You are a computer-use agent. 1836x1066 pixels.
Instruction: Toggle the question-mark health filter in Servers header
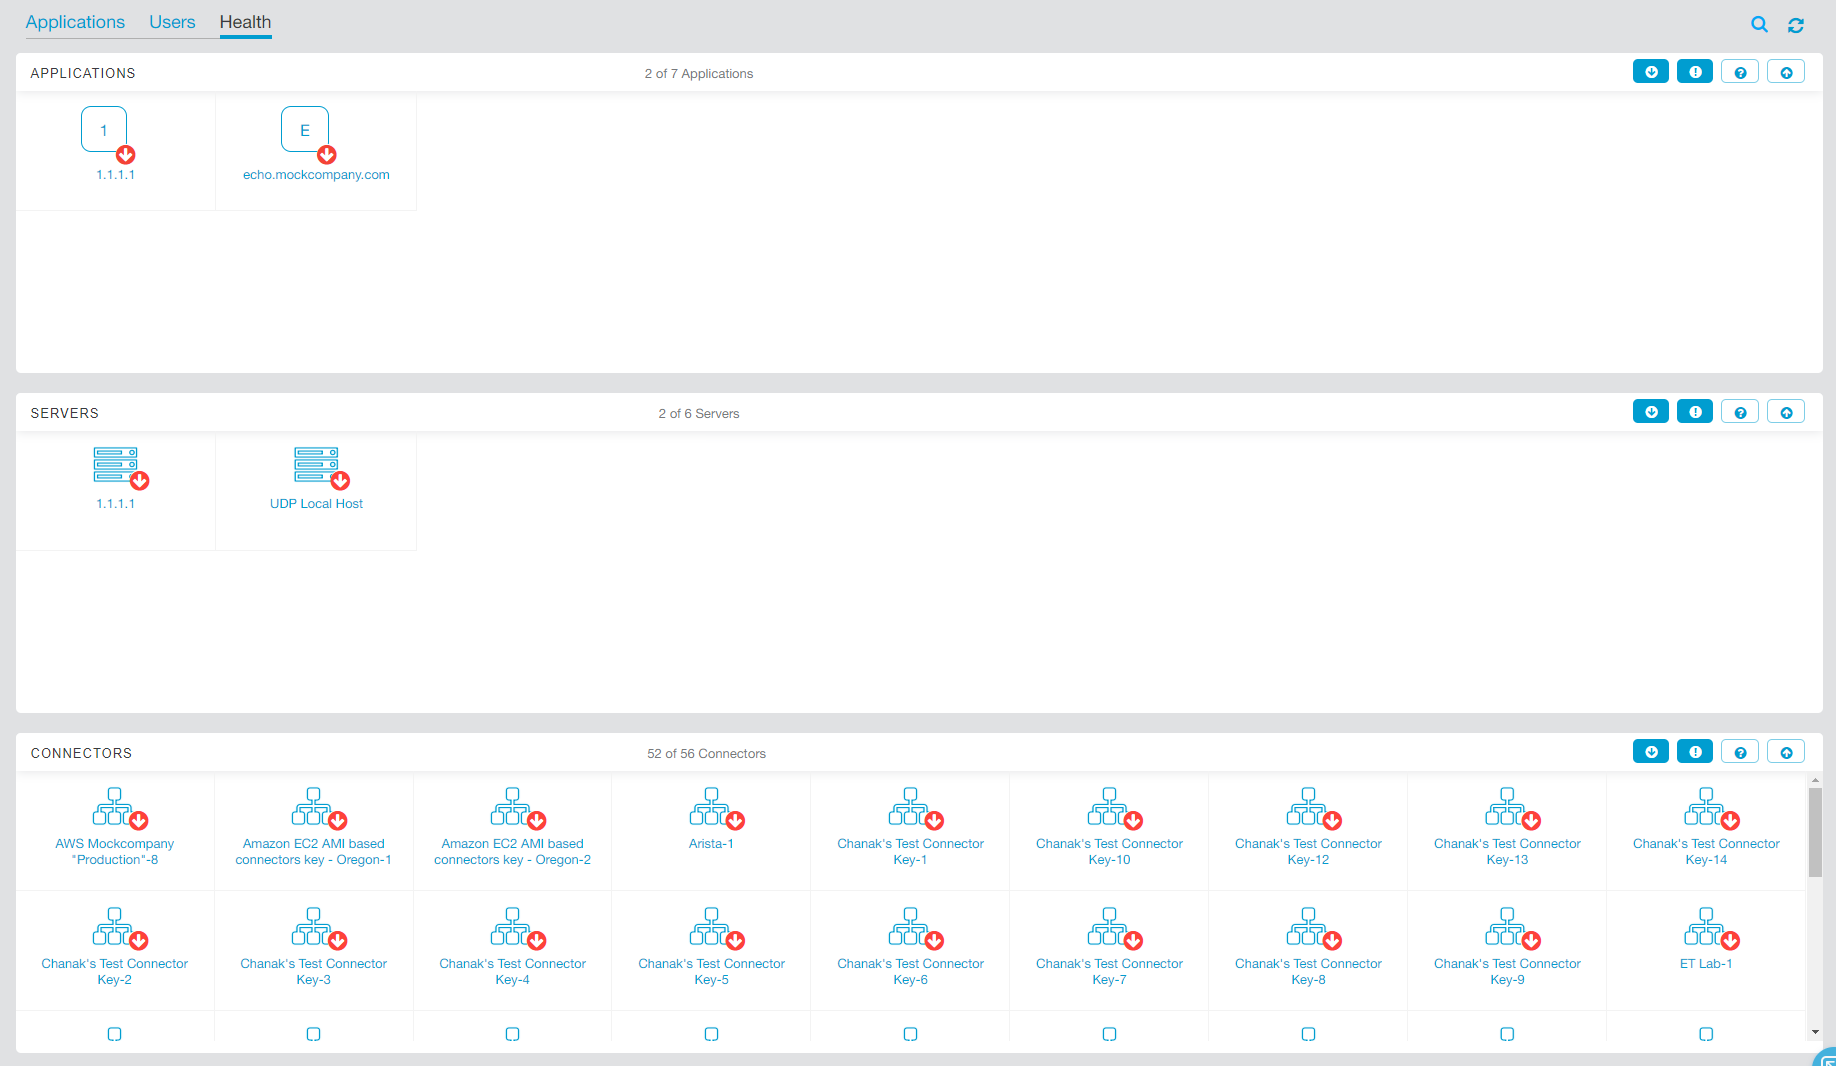(1740, 411)
